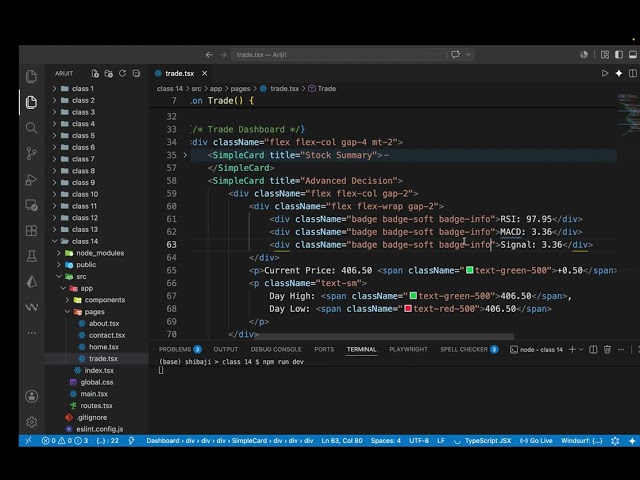Open global.css in the file tree

tap(97, 382)
